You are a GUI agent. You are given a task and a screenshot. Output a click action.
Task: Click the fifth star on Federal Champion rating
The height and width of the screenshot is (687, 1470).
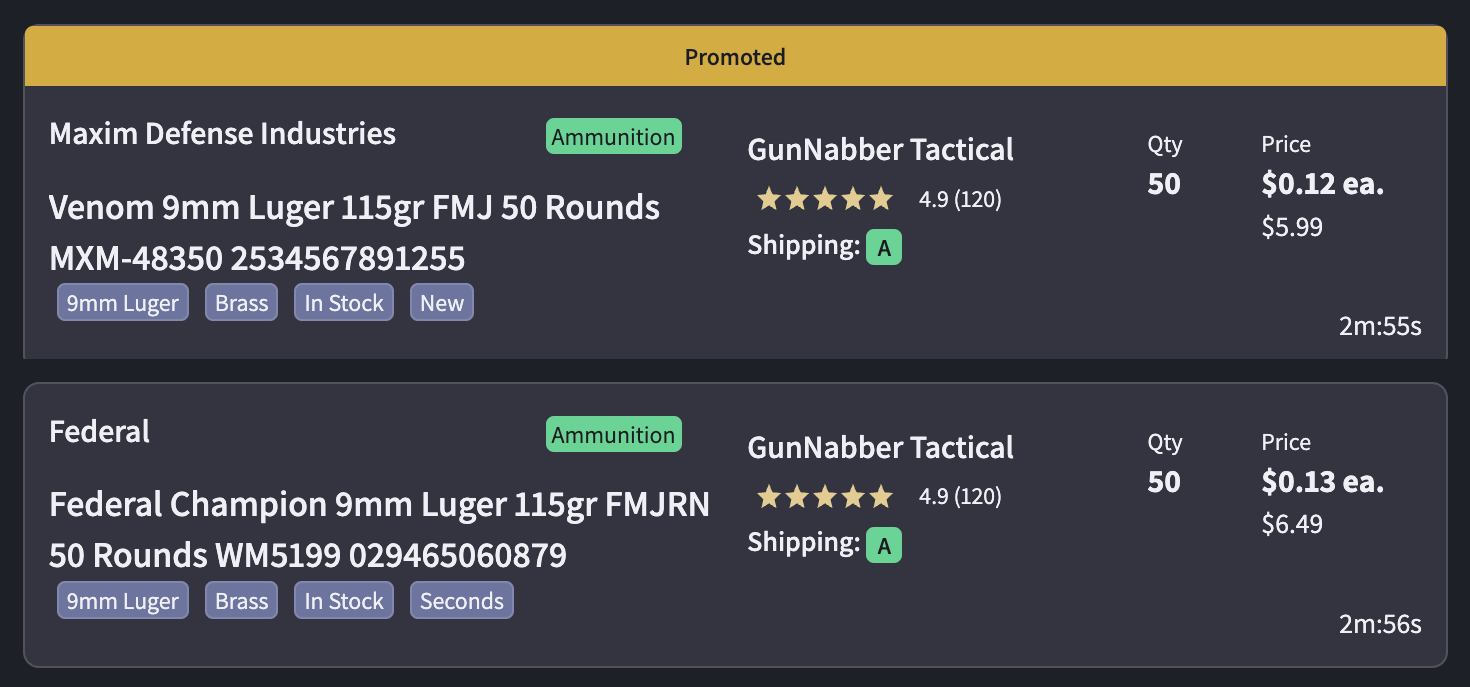tap(881, 496)
